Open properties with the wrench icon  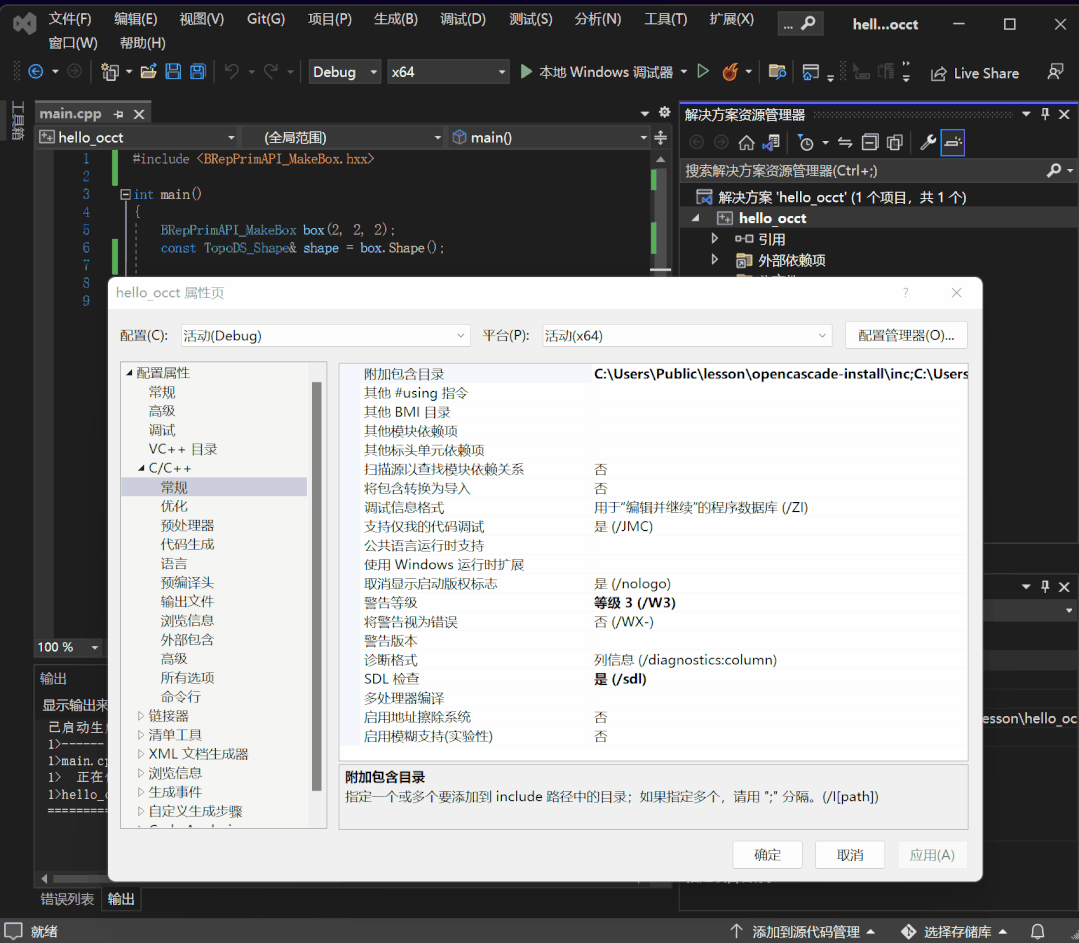pyautogui.click(x=928, y=142)
